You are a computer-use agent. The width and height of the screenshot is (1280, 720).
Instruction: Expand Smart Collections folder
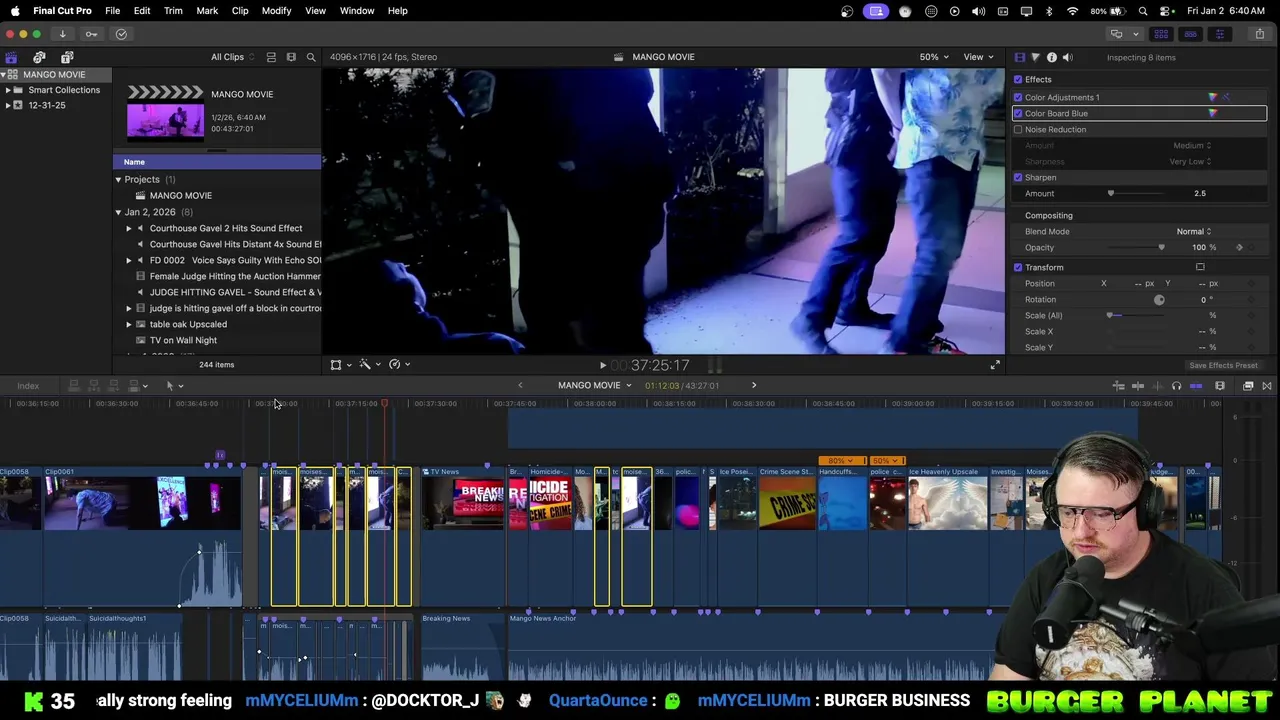[8, 90]
